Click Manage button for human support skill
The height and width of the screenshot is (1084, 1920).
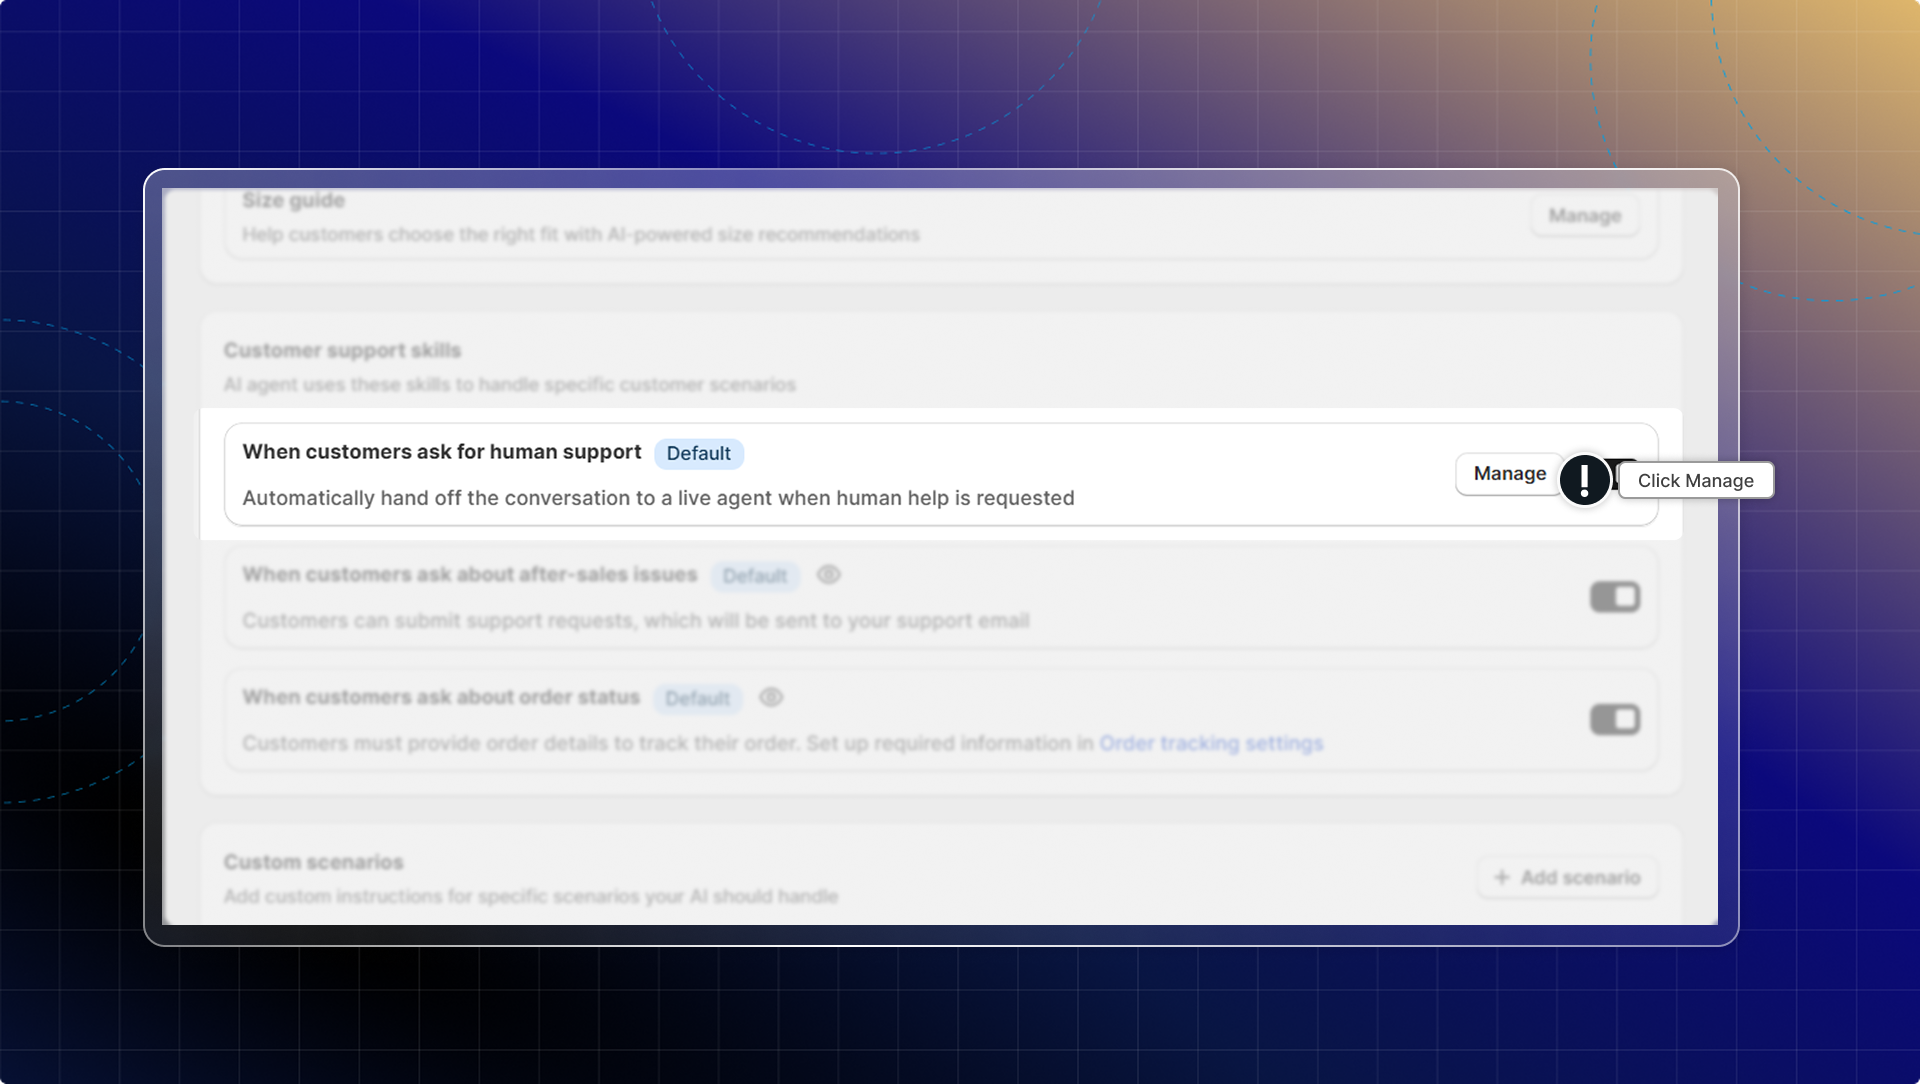1508,474
